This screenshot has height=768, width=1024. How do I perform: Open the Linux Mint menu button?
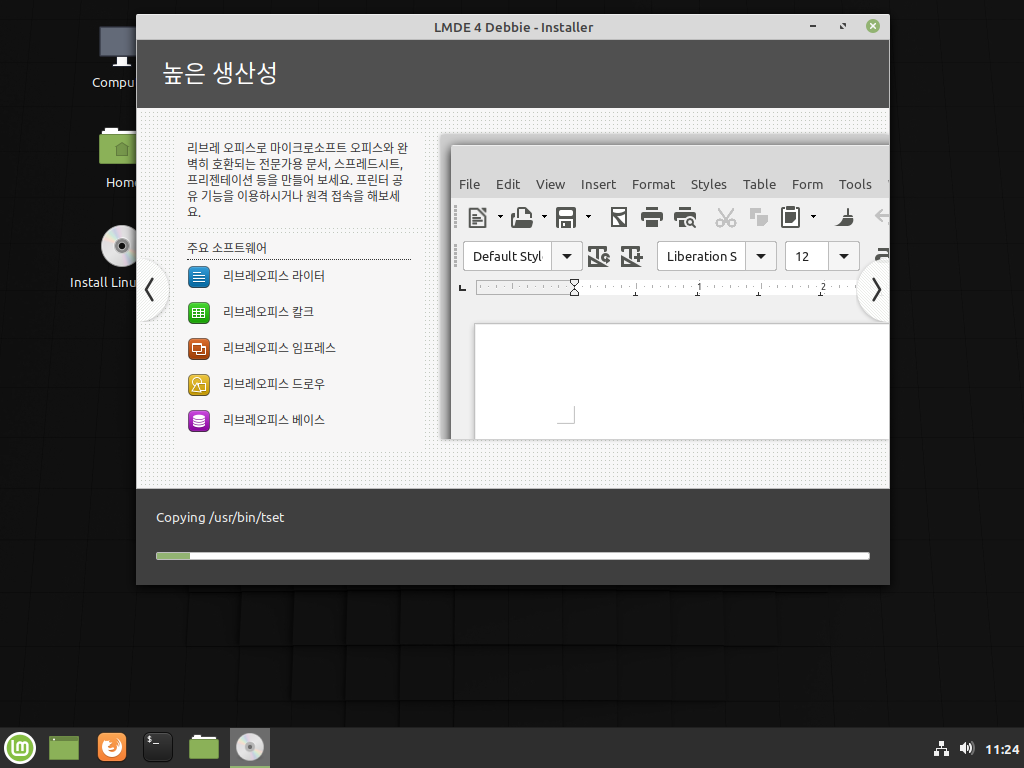20,748
